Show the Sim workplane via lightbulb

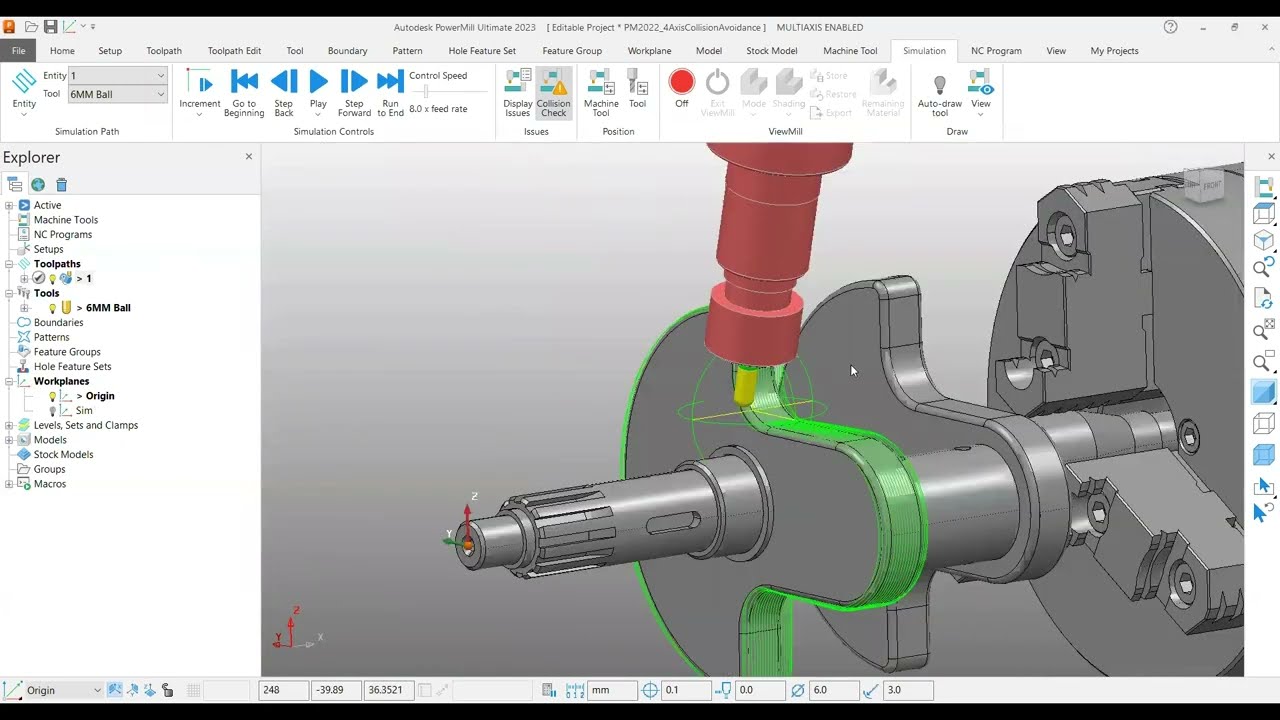52,411
